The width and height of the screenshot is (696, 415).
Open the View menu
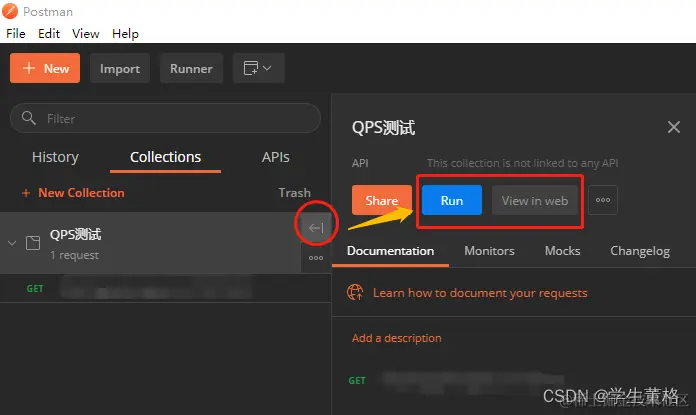86,34
